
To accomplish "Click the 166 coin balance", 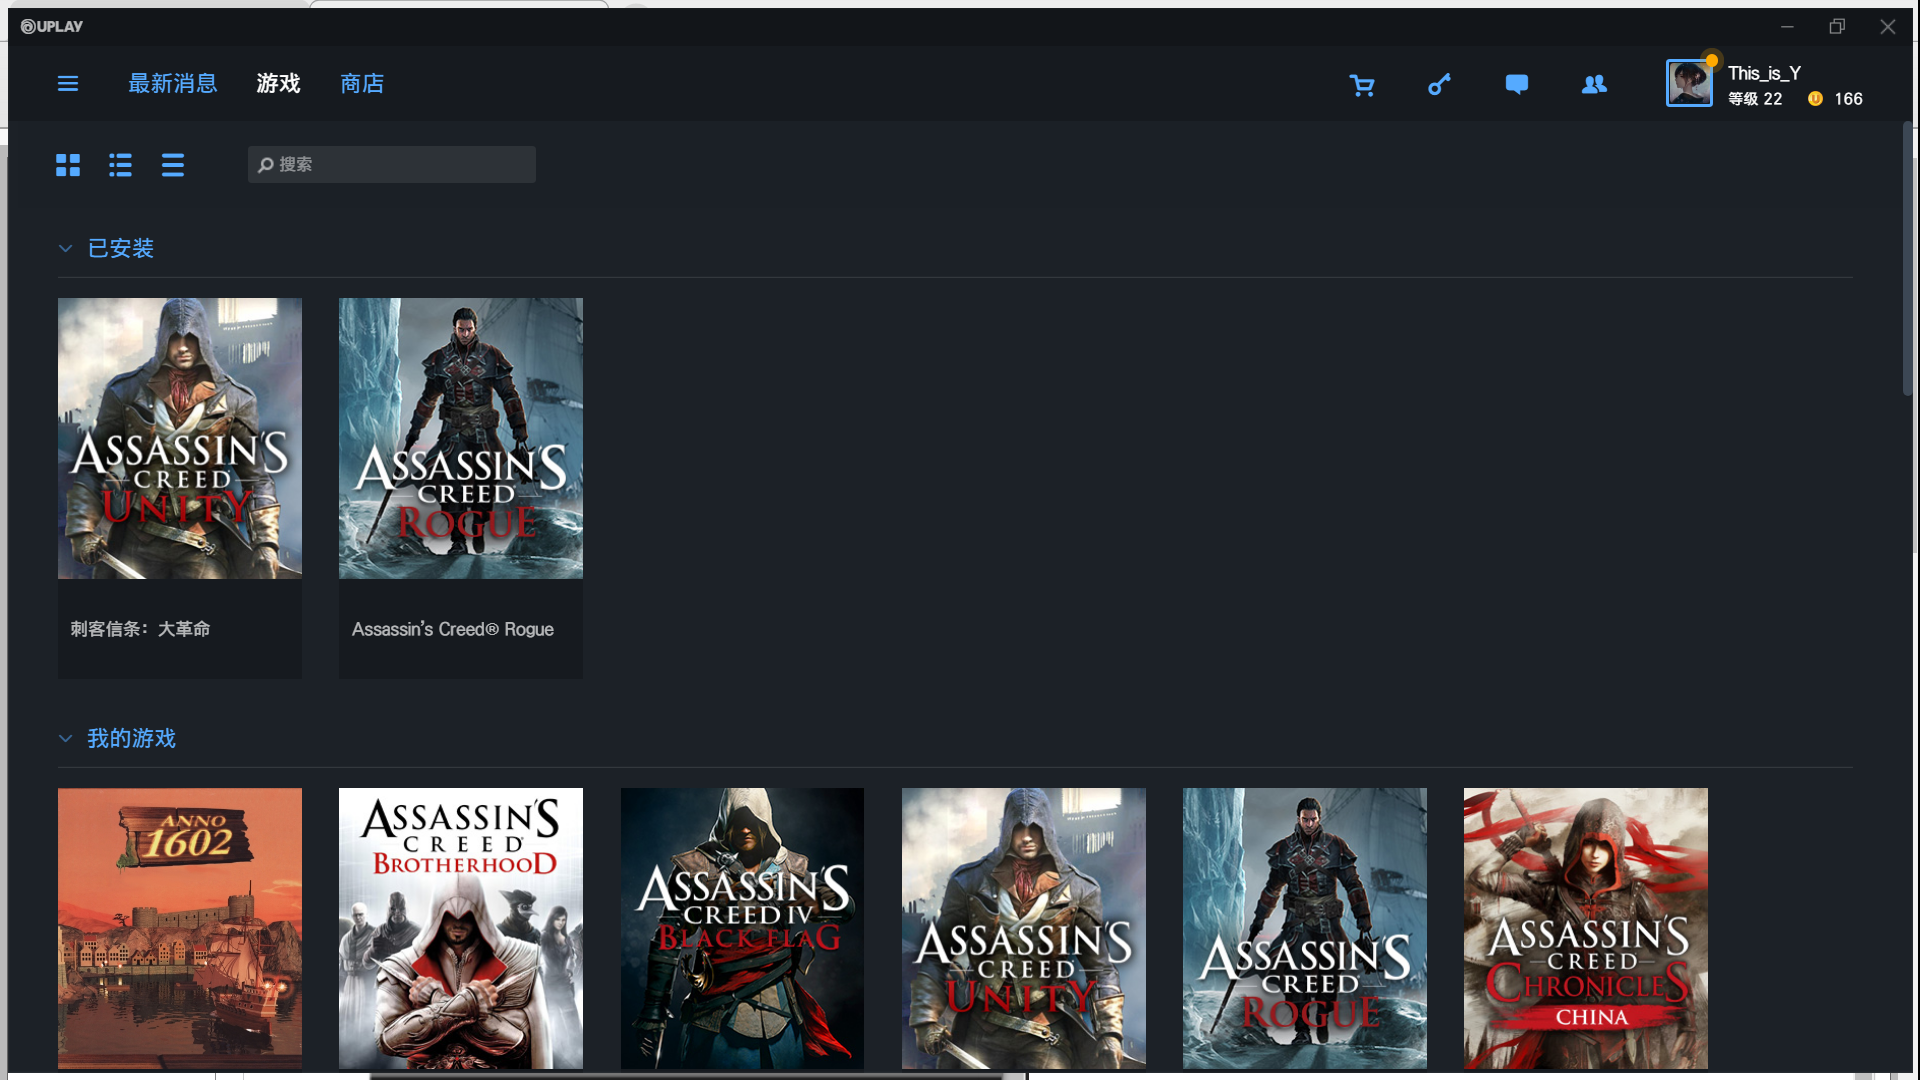I will [x=1848, y=99].
